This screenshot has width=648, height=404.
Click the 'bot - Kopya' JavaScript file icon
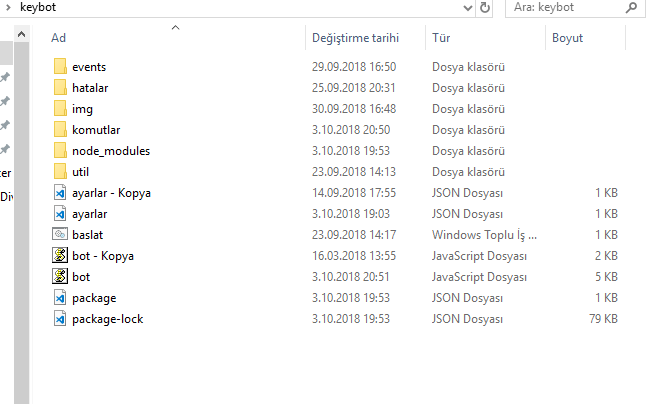[60, 255]
